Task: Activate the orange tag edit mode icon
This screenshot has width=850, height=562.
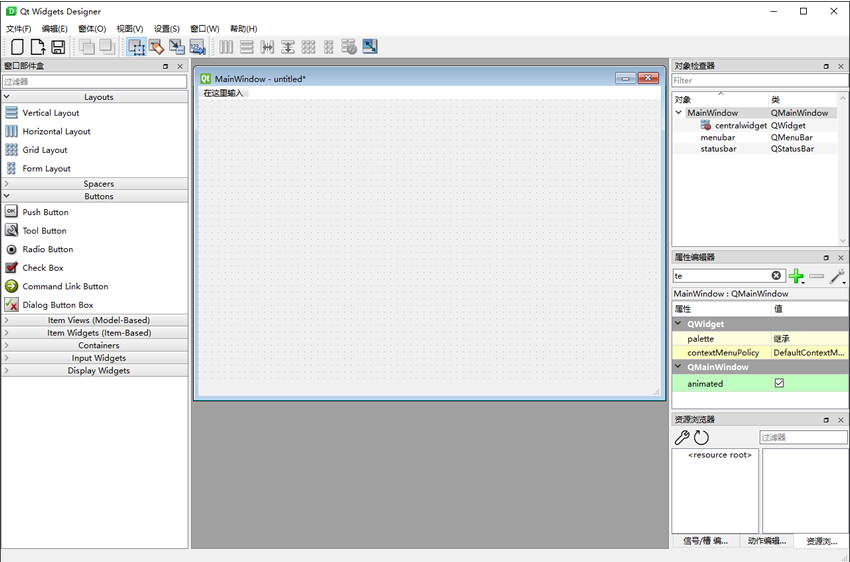Action: point(156,47)
